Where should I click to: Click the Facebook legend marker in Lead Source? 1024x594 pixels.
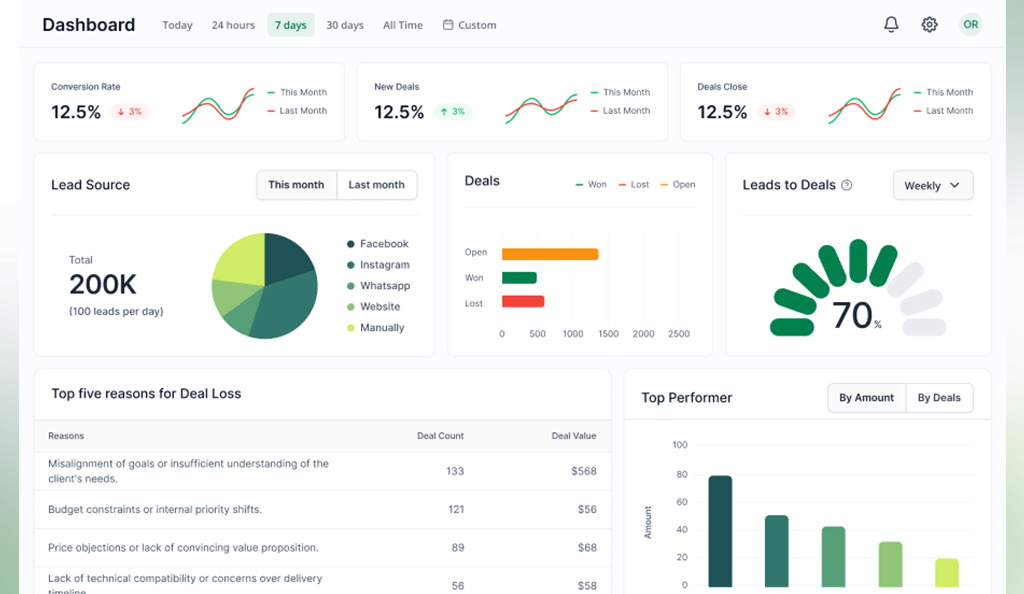coord(349,243)
